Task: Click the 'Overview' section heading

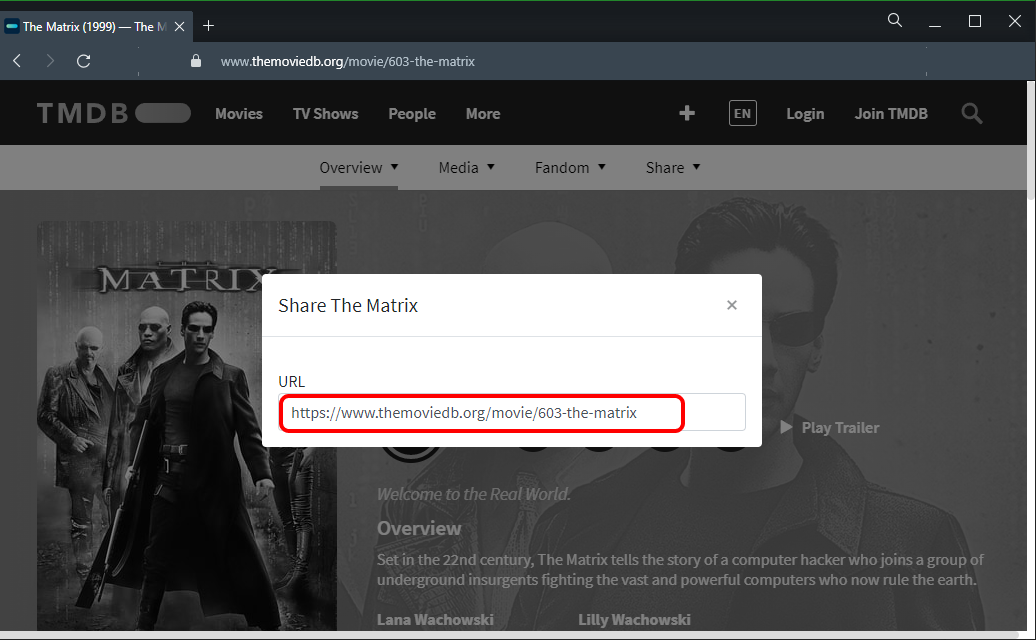Action: tap(419, 528)
